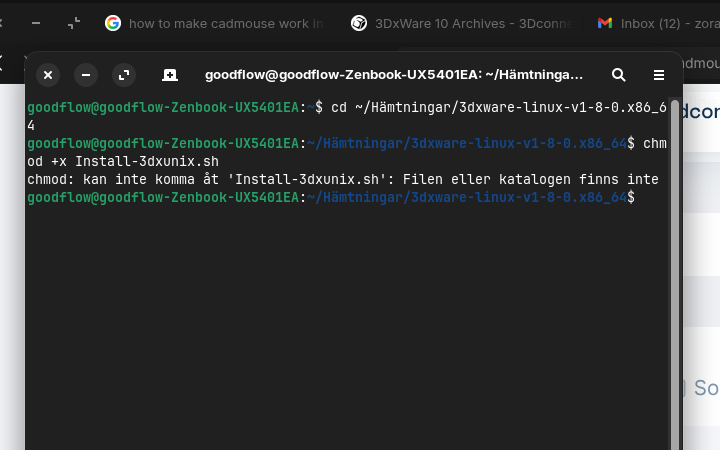Open the terminal hamburger menu

[659, 75]
